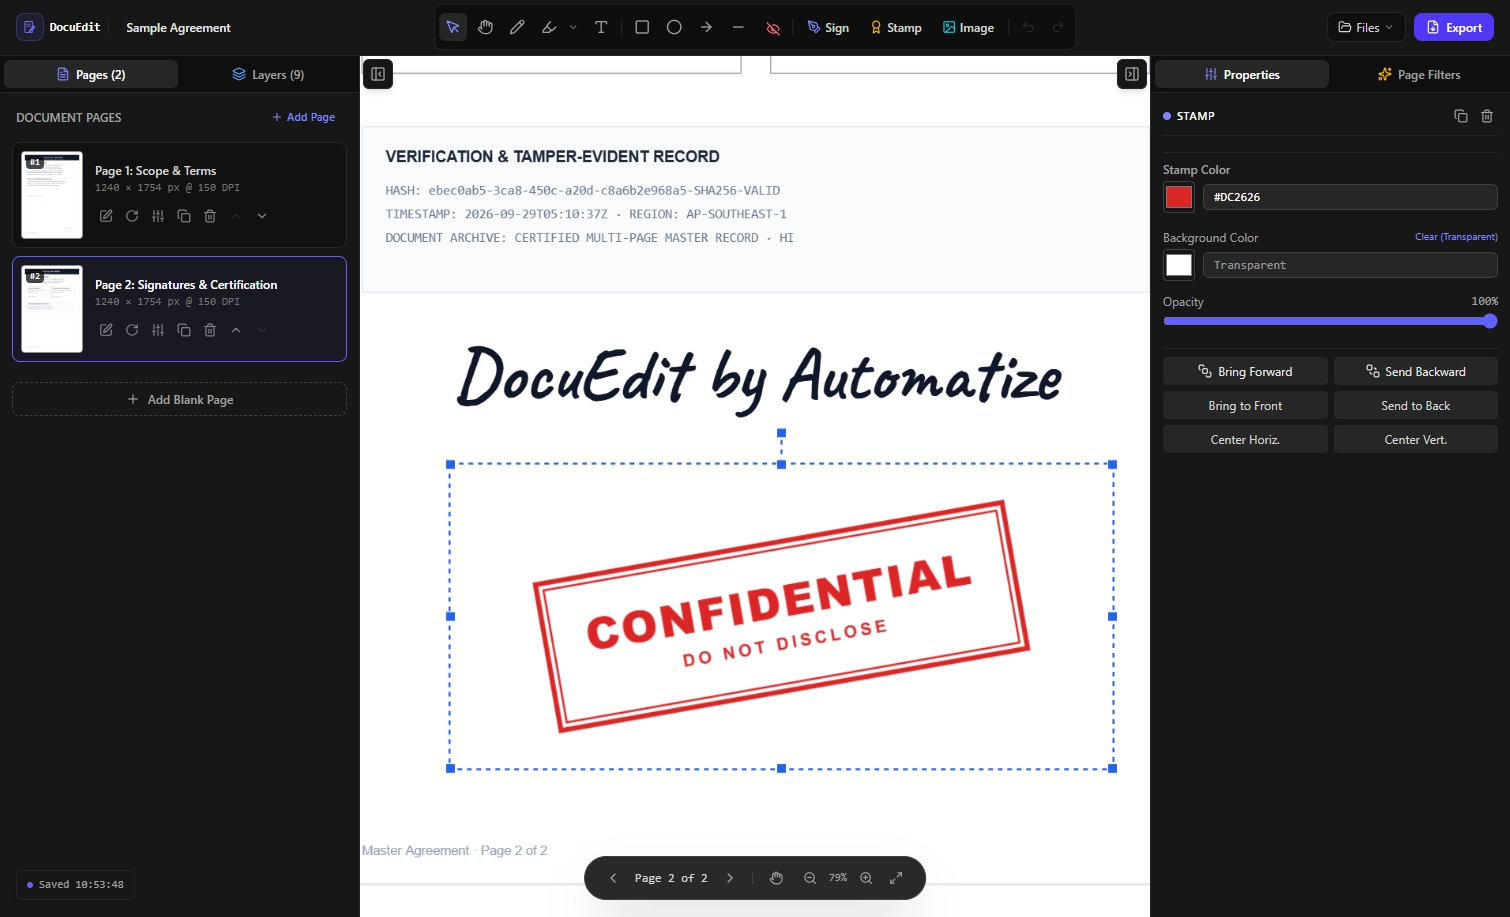Rotate Page 1 using rotate icon
The width and height of the screenshot is (1510, 917).
[x=132, y=216]
